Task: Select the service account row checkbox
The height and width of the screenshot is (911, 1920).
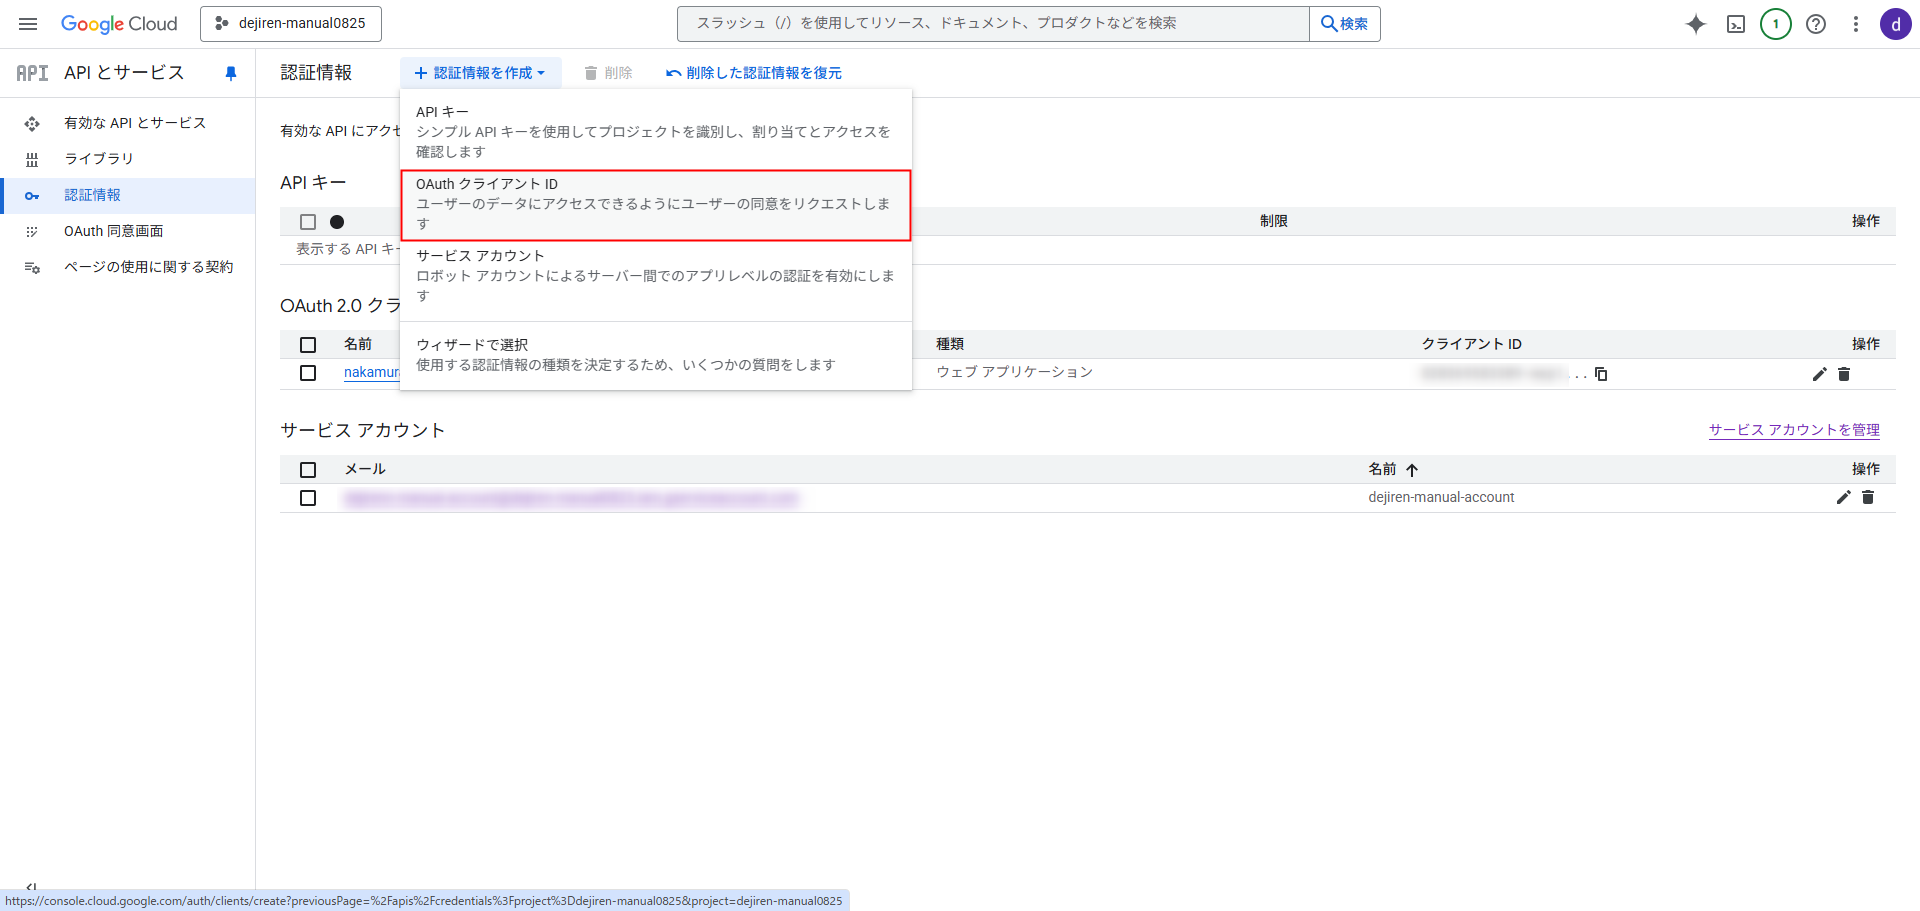Action: coord(308,498)
